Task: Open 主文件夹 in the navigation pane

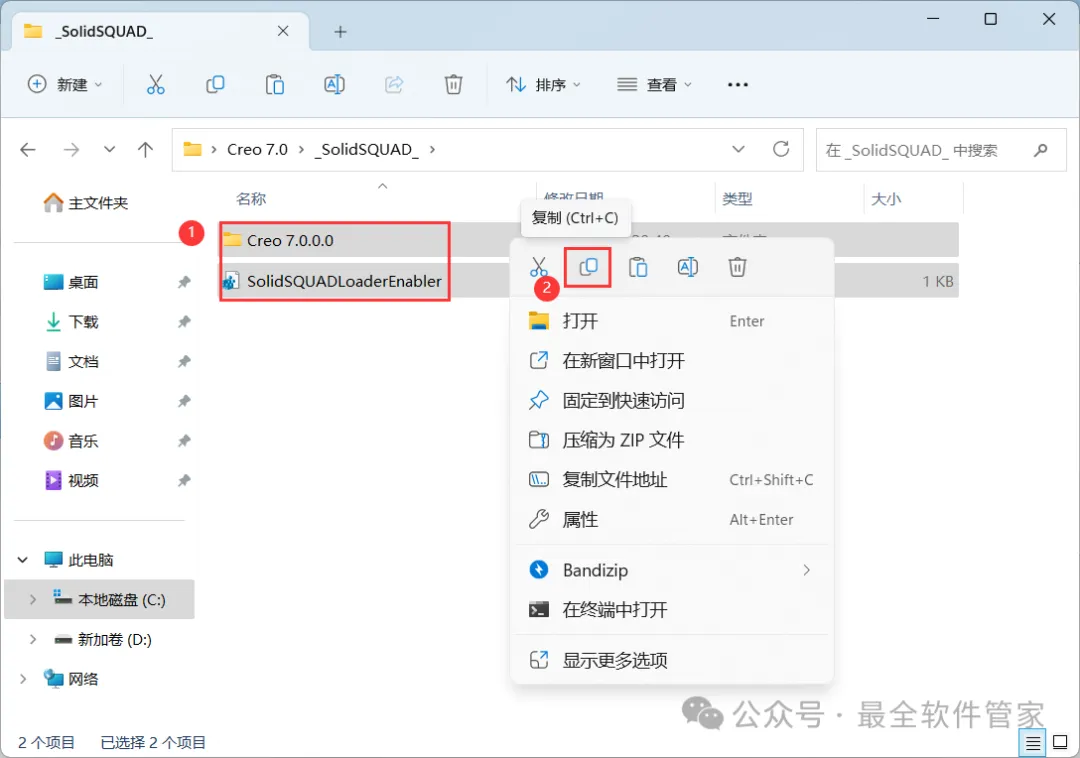Action: click(x=86, y=202)
